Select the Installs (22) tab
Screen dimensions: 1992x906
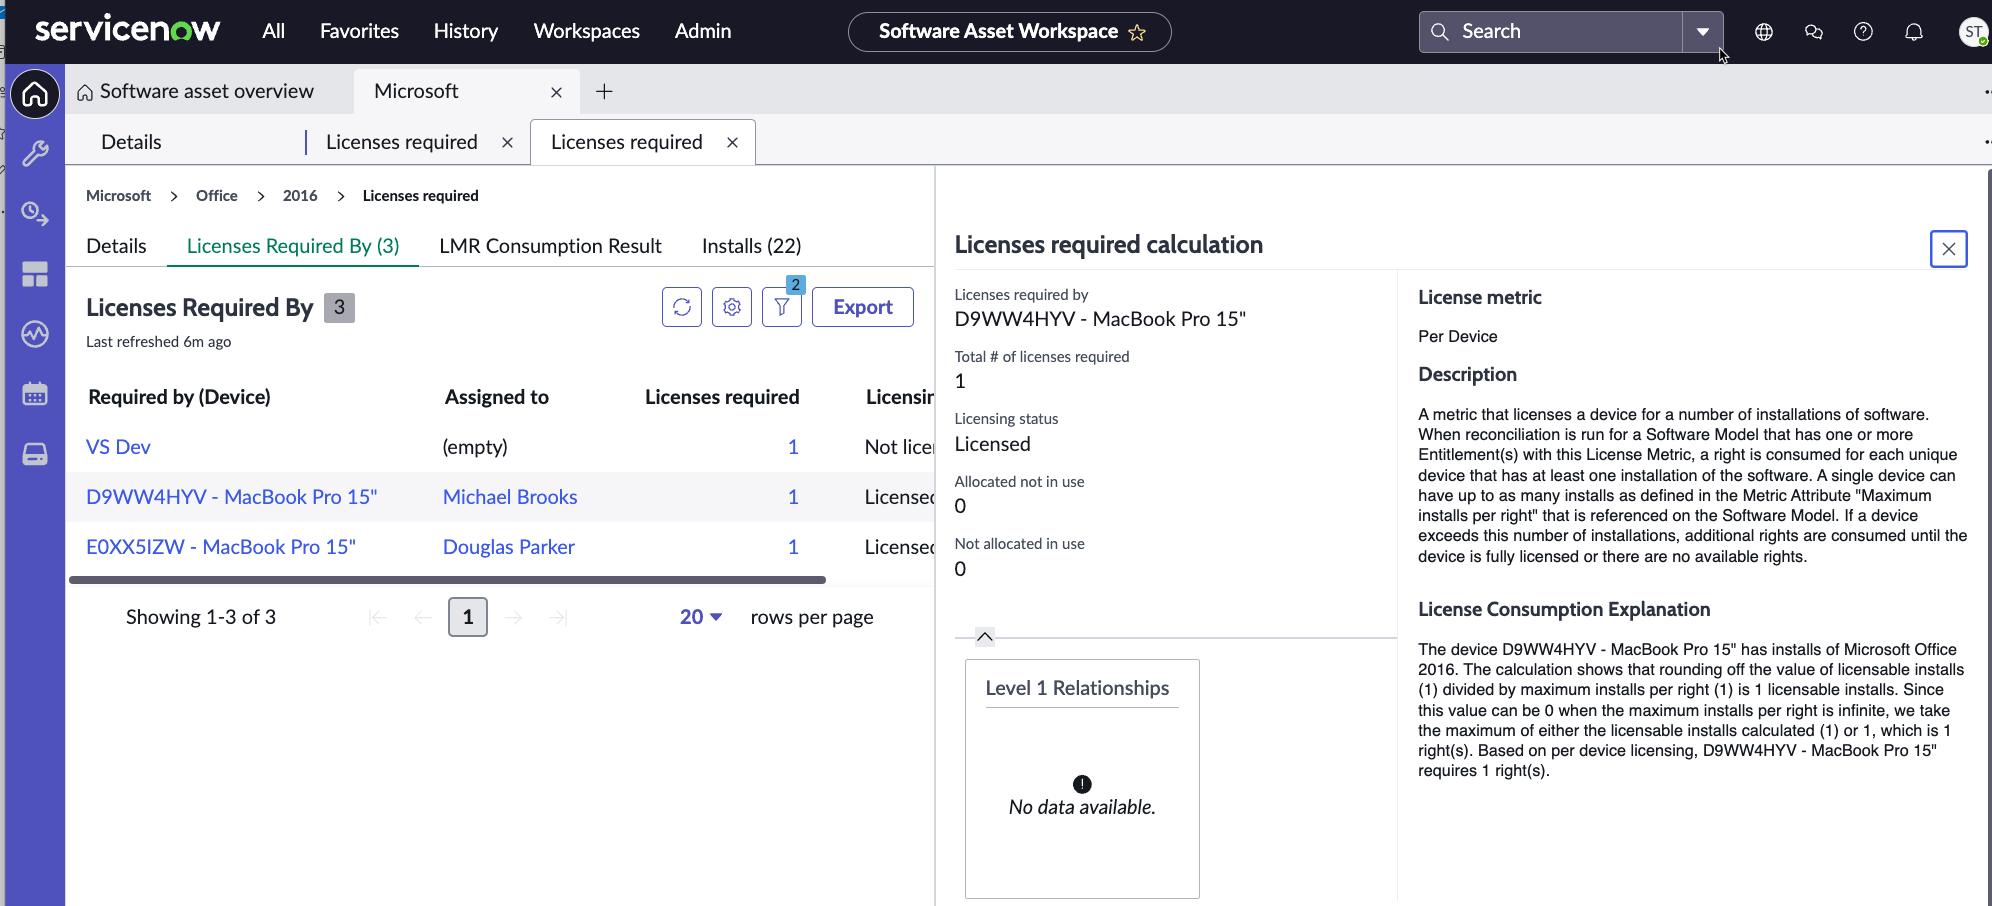(752, 246)
